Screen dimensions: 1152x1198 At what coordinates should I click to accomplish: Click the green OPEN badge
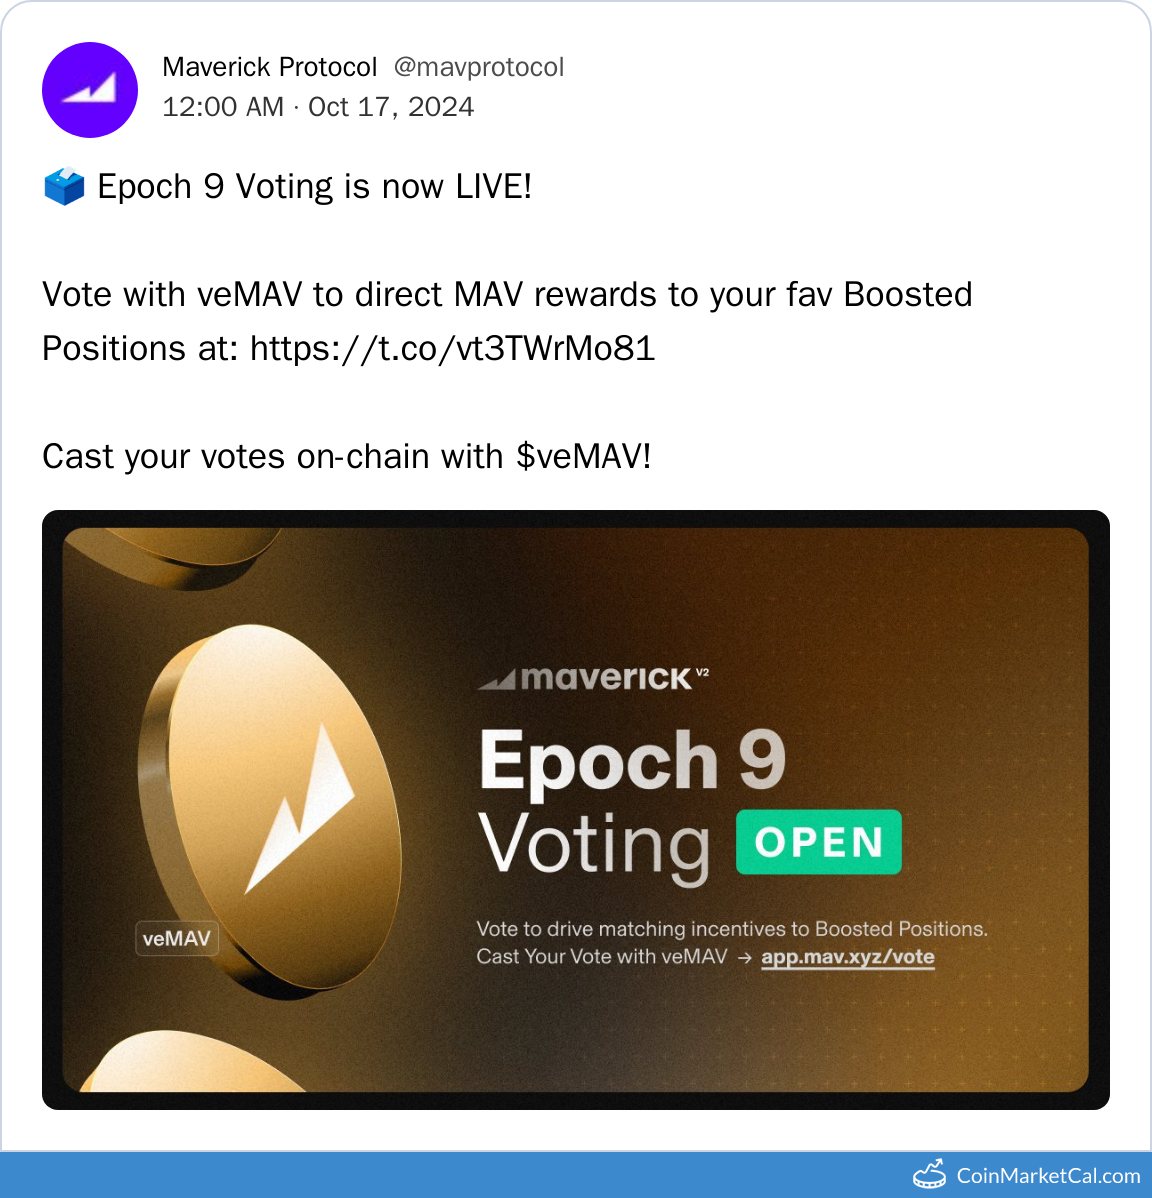[819, 842]
